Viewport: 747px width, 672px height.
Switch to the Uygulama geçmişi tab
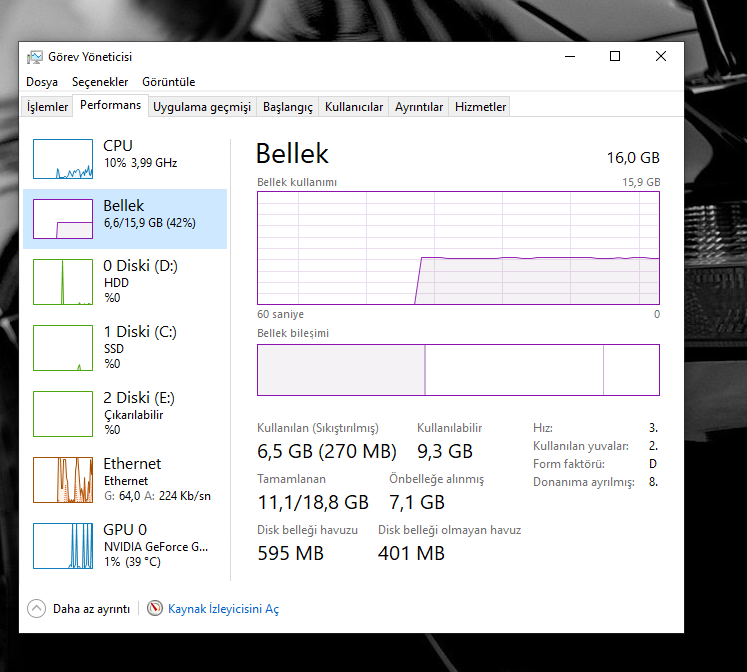pyautogui.click(x=202, y=107)
